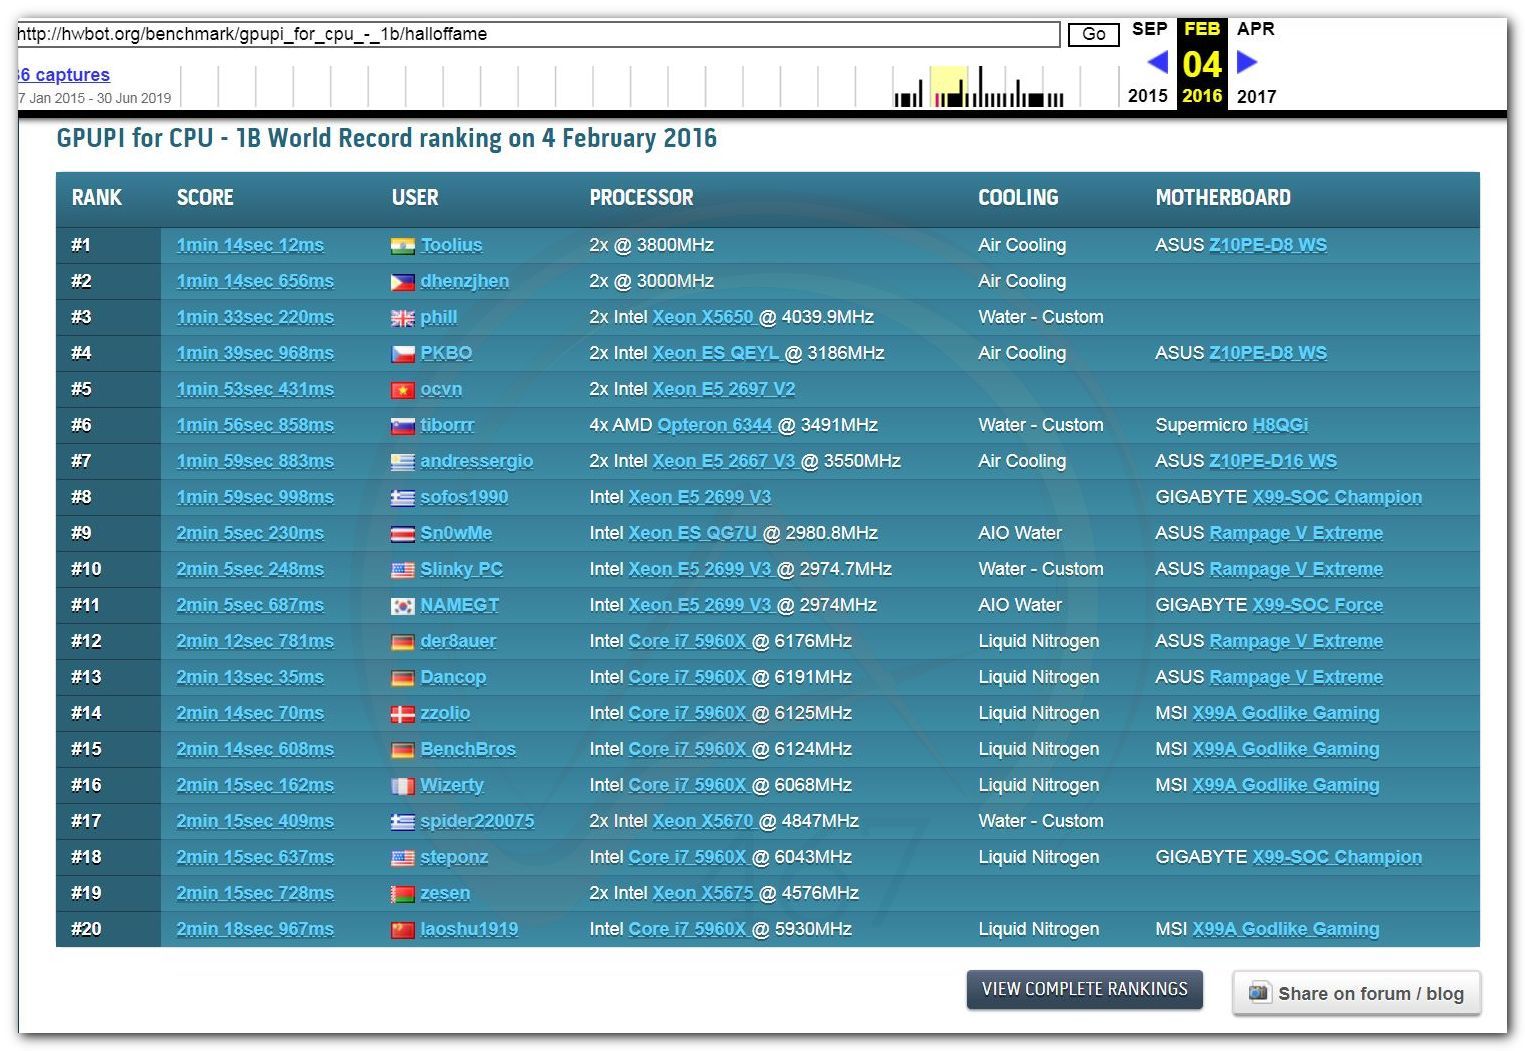Open the score 2min 12sec 781ms
This screenshot has width=1525, height=1051.
pyautogui.click(x=255, y=641)
